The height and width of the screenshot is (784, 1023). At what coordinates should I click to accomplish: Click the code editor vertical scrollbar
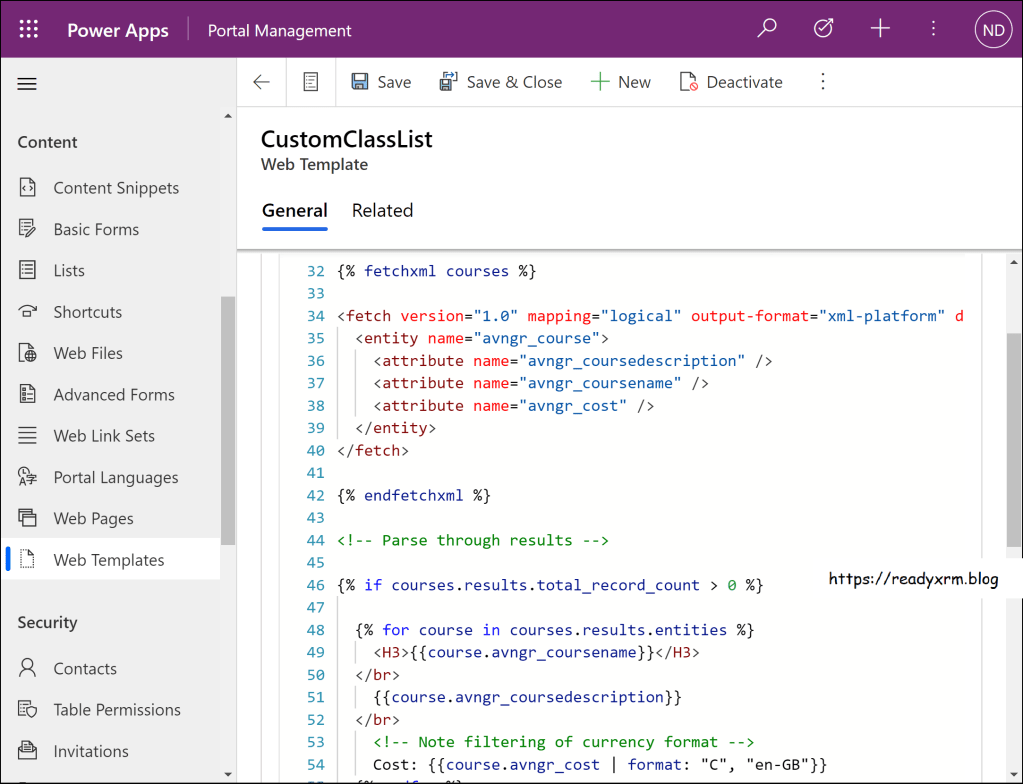pyautogui.click(x=1013, y=440)
